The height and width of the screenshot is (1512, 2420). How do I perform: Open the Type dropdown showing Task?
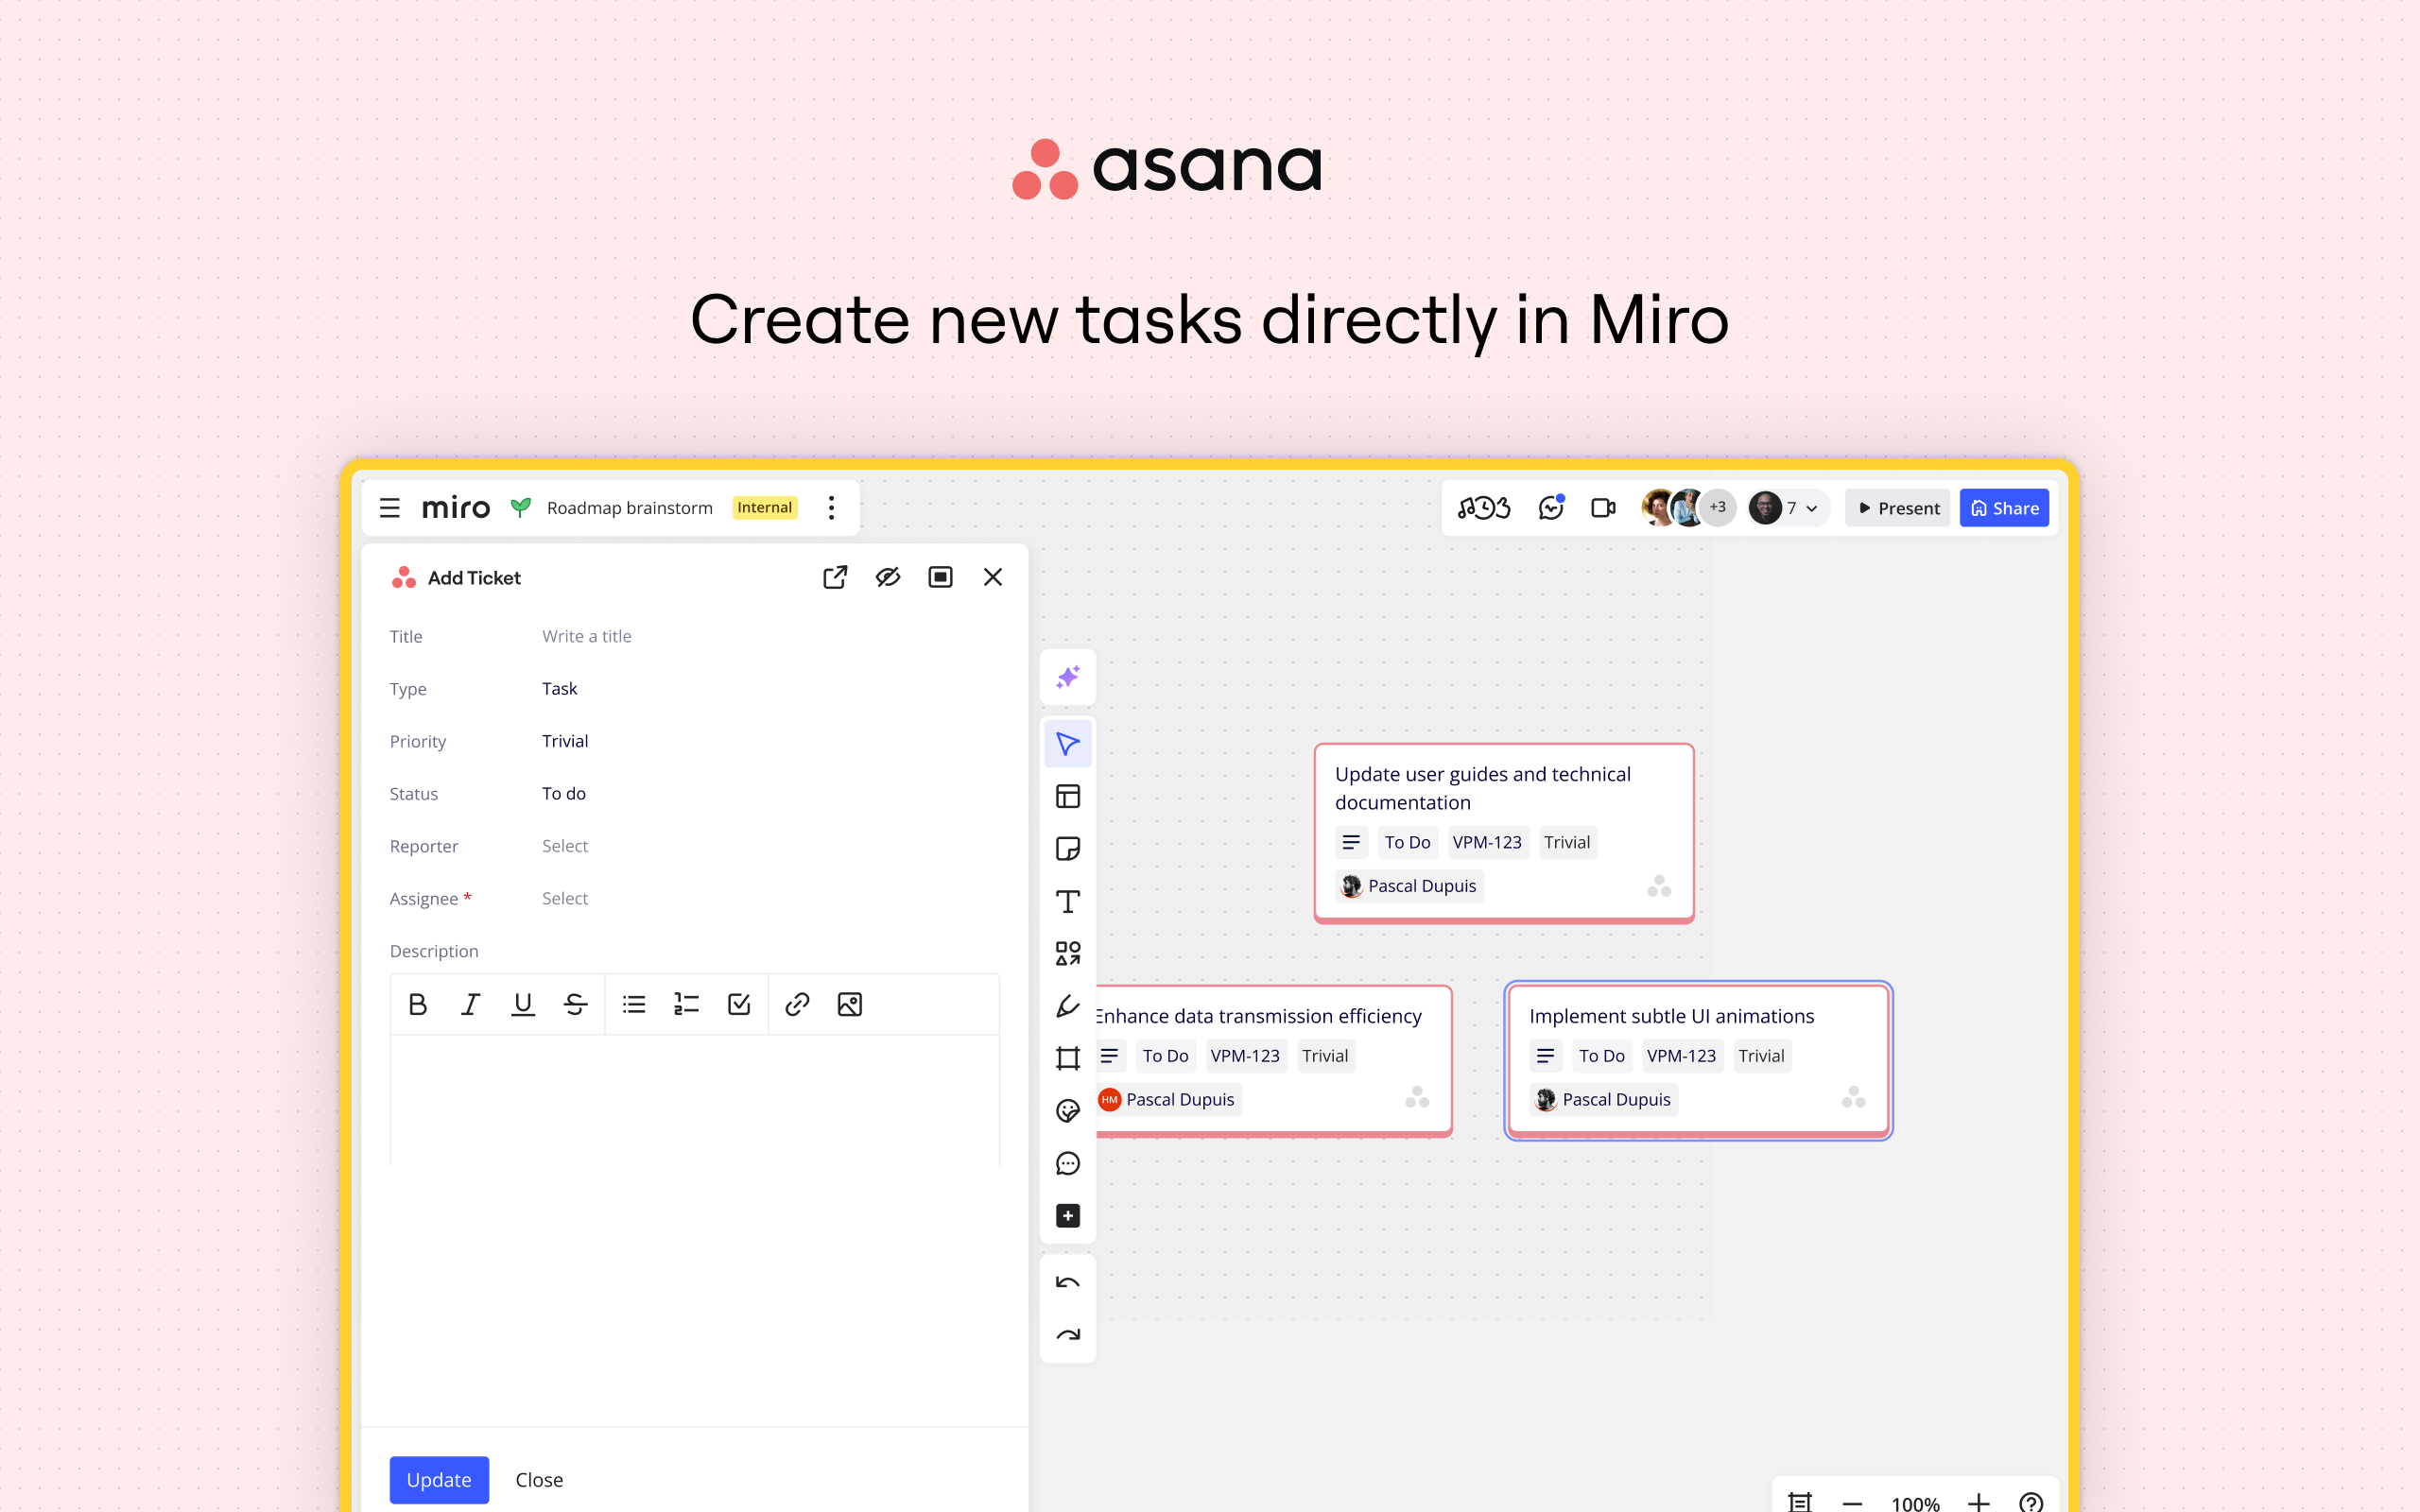pos(560,688)
